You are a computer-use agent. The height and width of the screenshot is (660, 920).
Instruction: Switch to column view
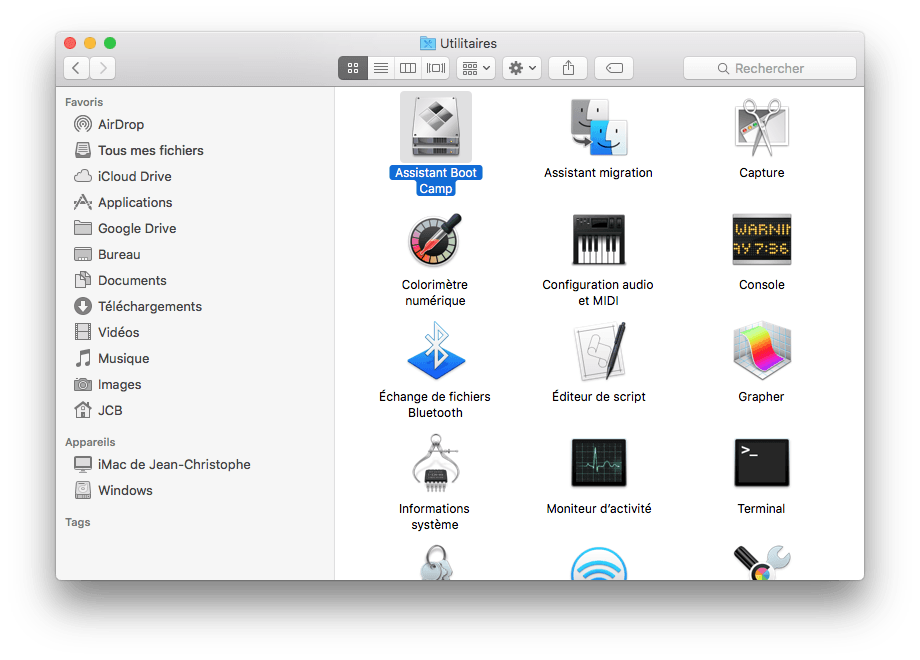pos(408,68)
